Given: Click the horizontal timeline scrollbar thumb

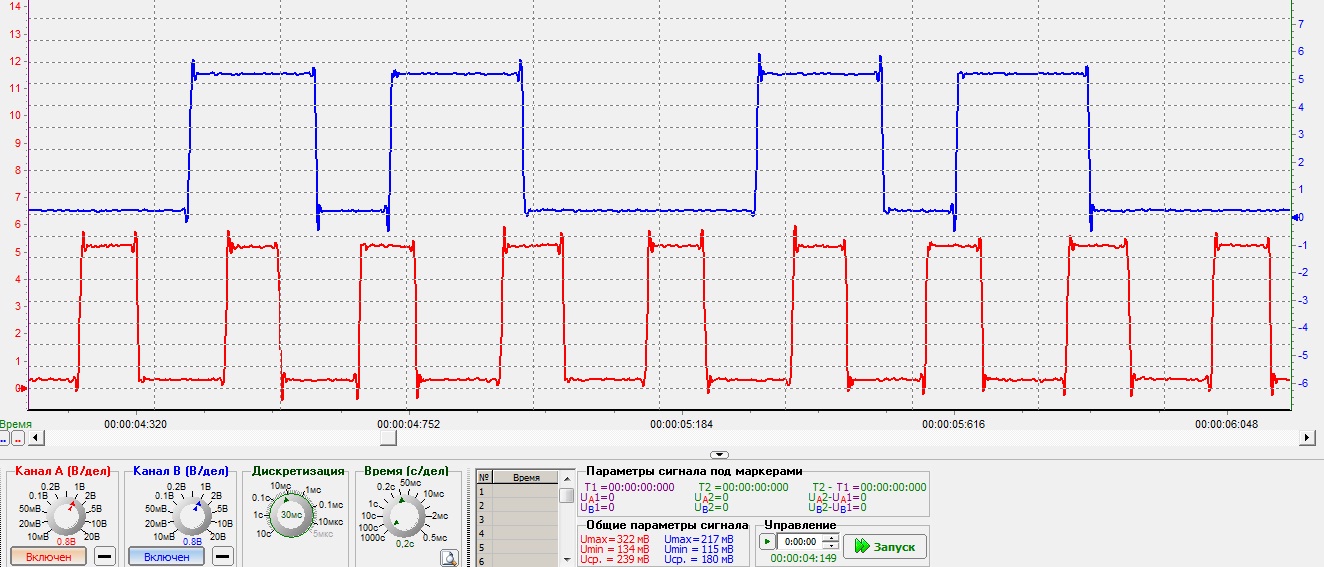Looking at the screenshot, I should [389, 438].
